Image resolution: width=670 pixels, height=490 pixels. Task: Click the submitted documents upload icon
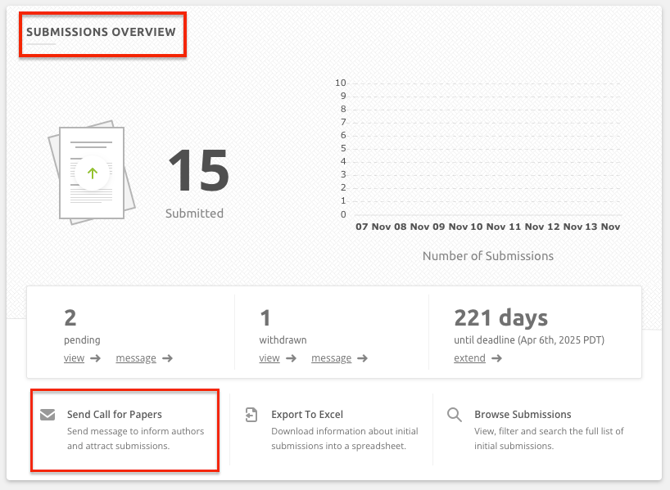[x=91, y=173]
